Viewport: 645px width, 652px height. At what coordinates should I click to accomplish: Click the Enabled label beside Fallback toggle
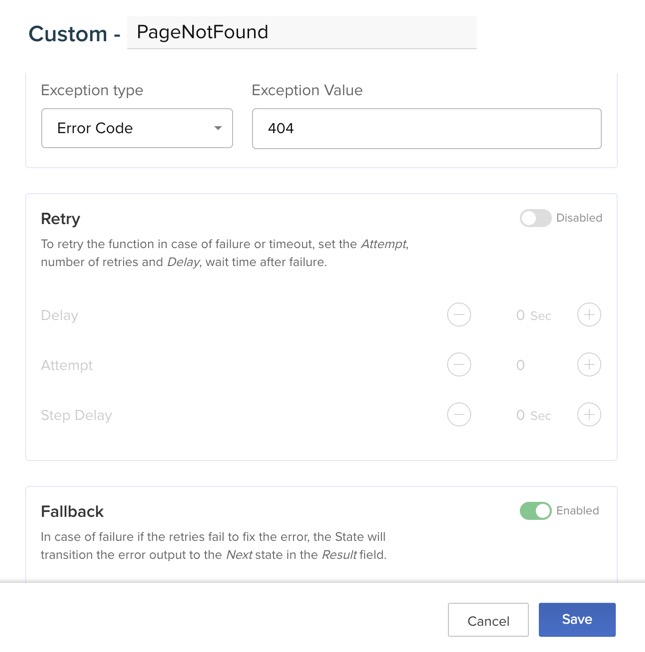[x=578, y=511]
